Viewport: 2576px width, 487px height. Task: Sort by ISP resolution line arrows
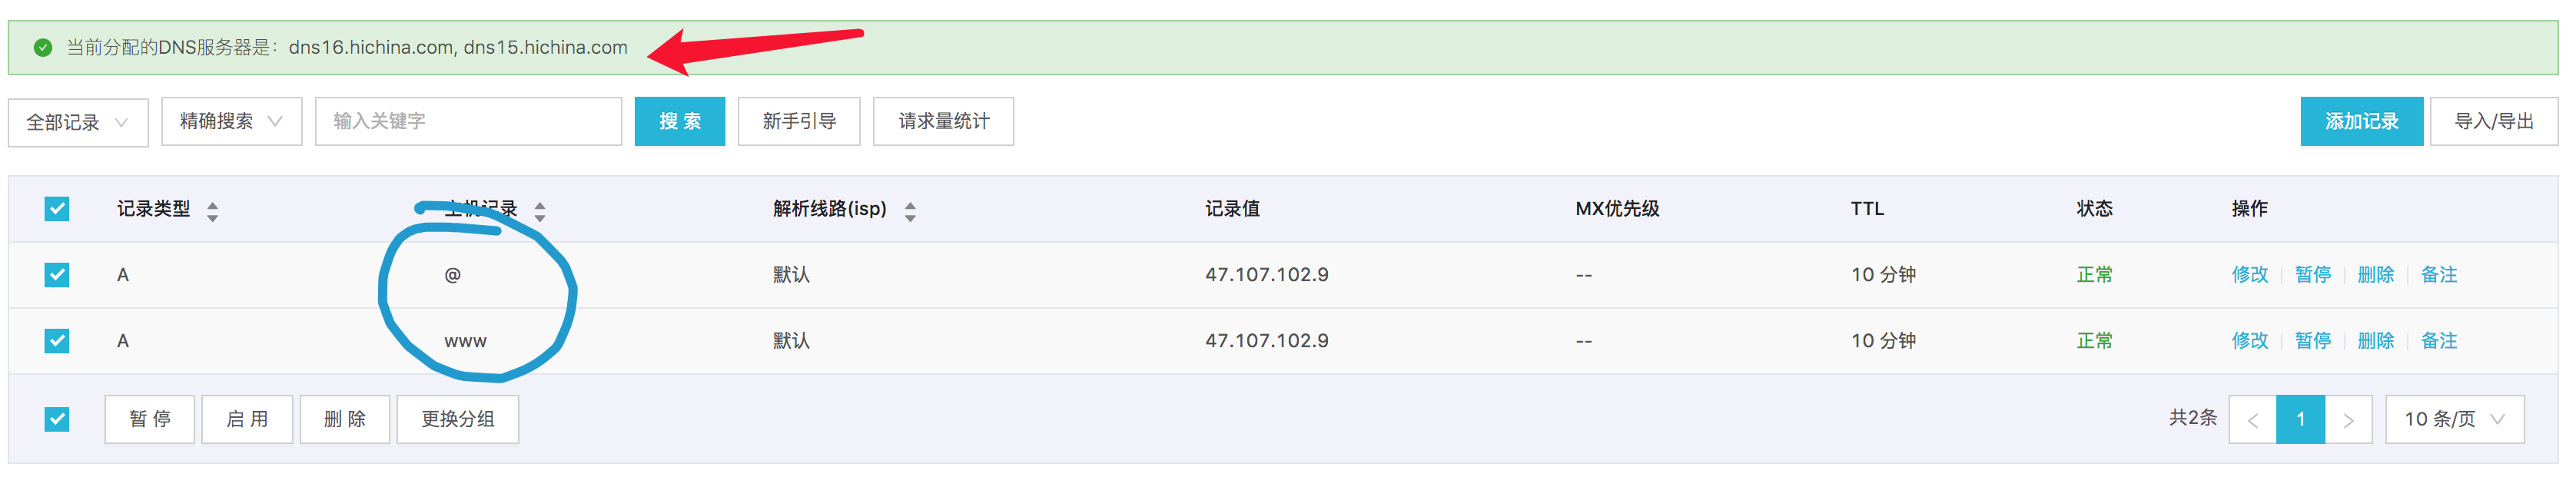click(x=910, y=210)
